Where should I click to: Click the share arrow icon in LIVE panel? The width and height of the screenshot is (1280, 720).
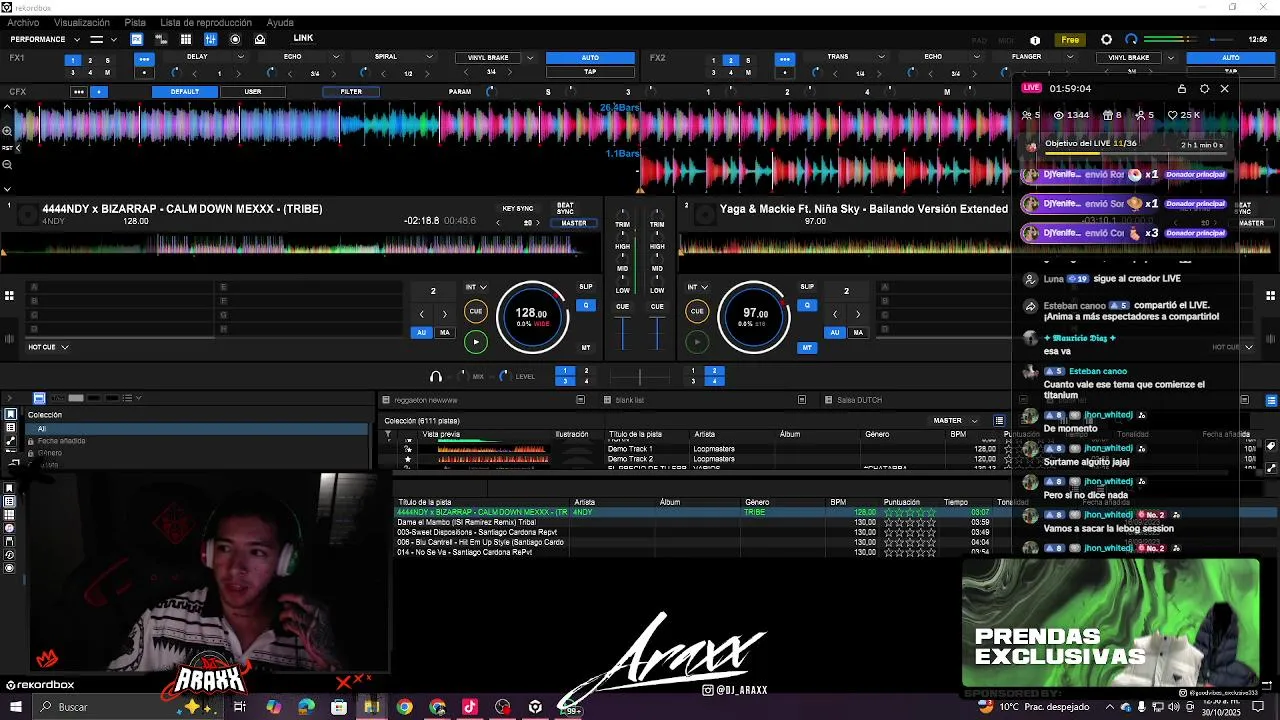1030,306
